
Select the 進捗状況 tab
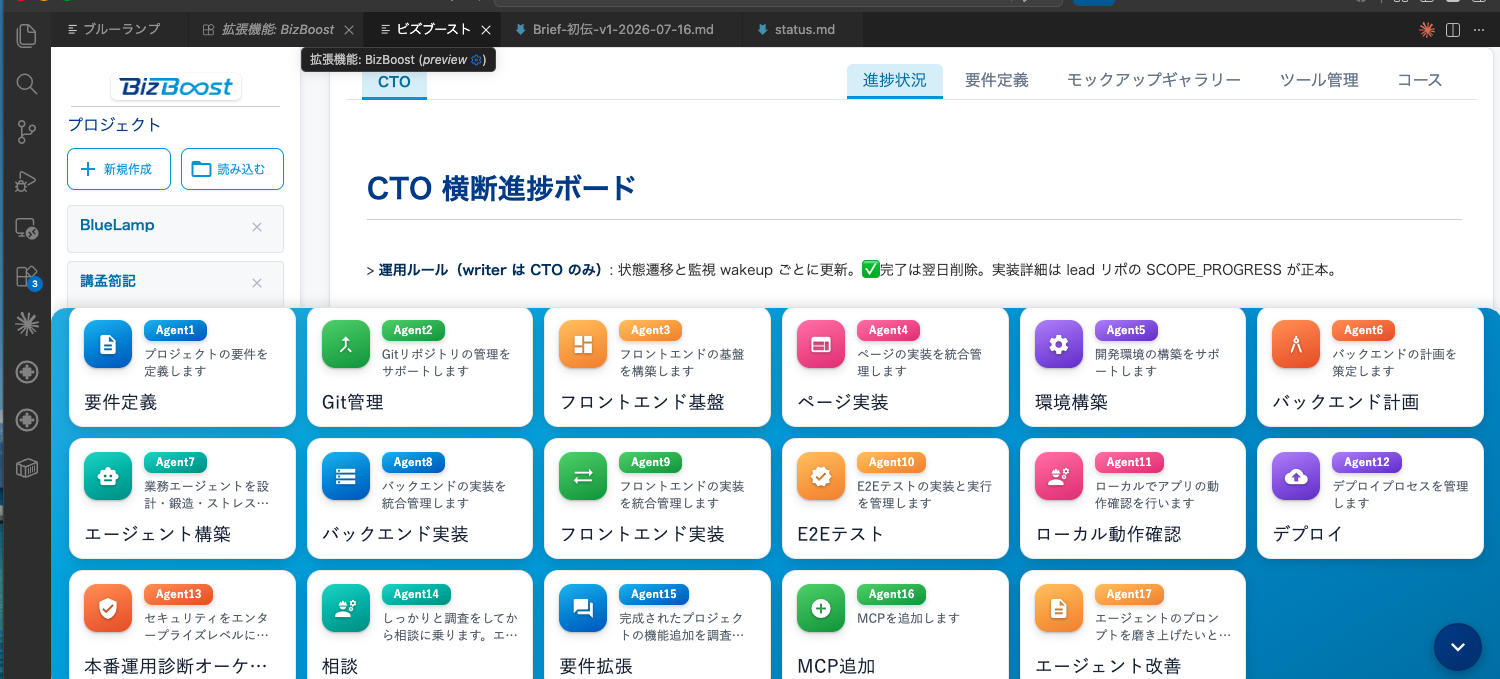click(x=895, y=80)
